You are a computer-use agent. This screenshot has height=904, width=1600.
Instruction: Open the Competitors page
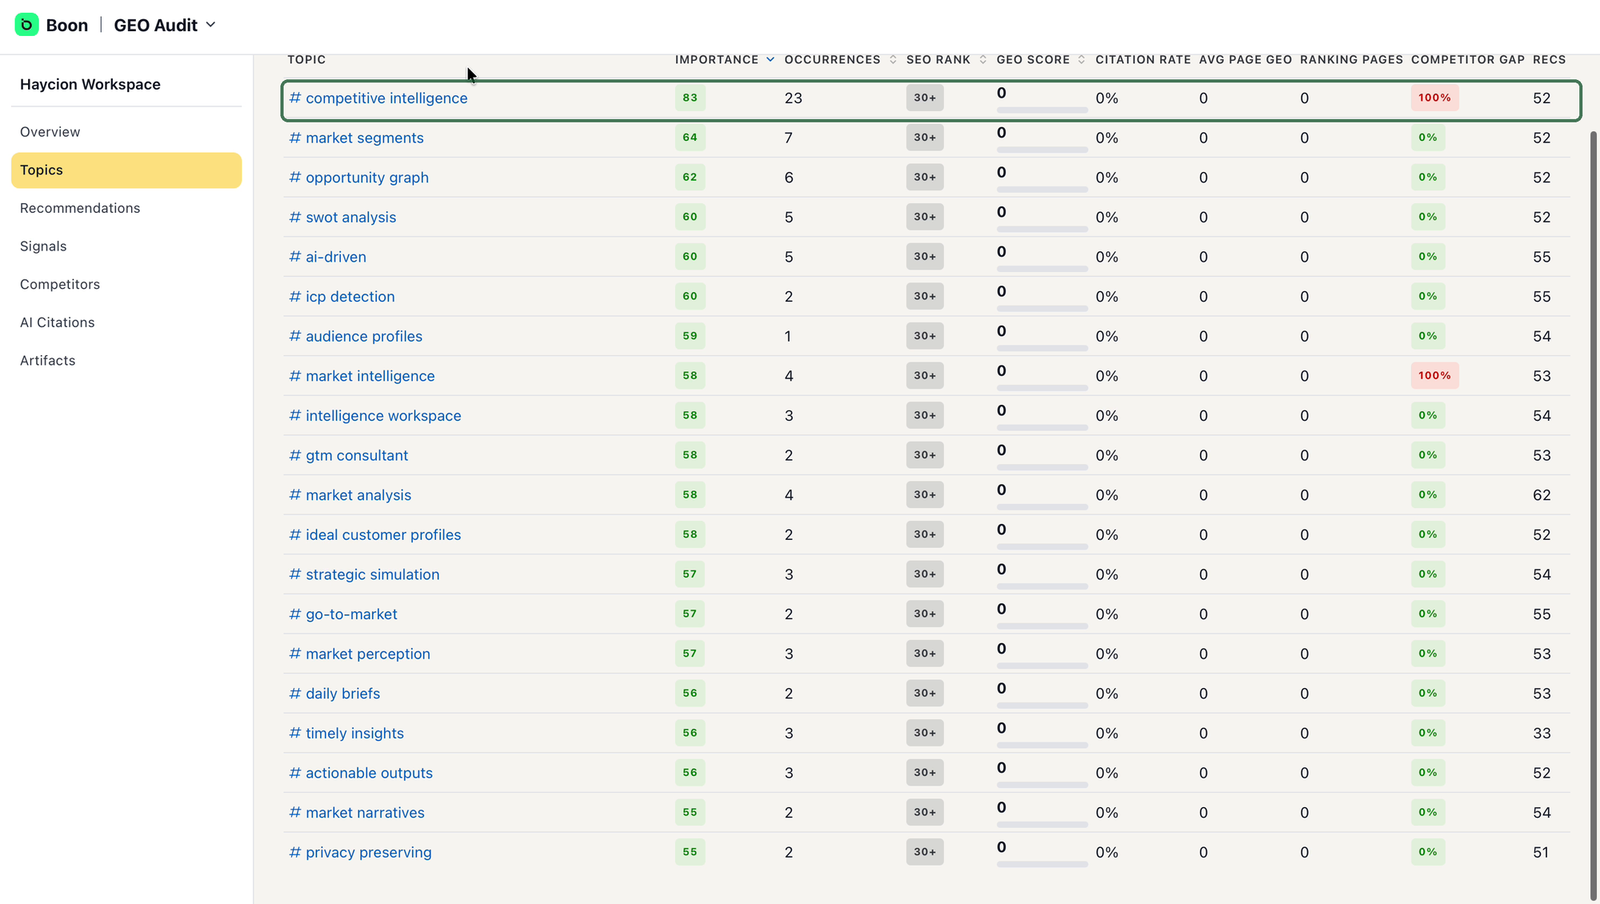click(x=126, y=284)
